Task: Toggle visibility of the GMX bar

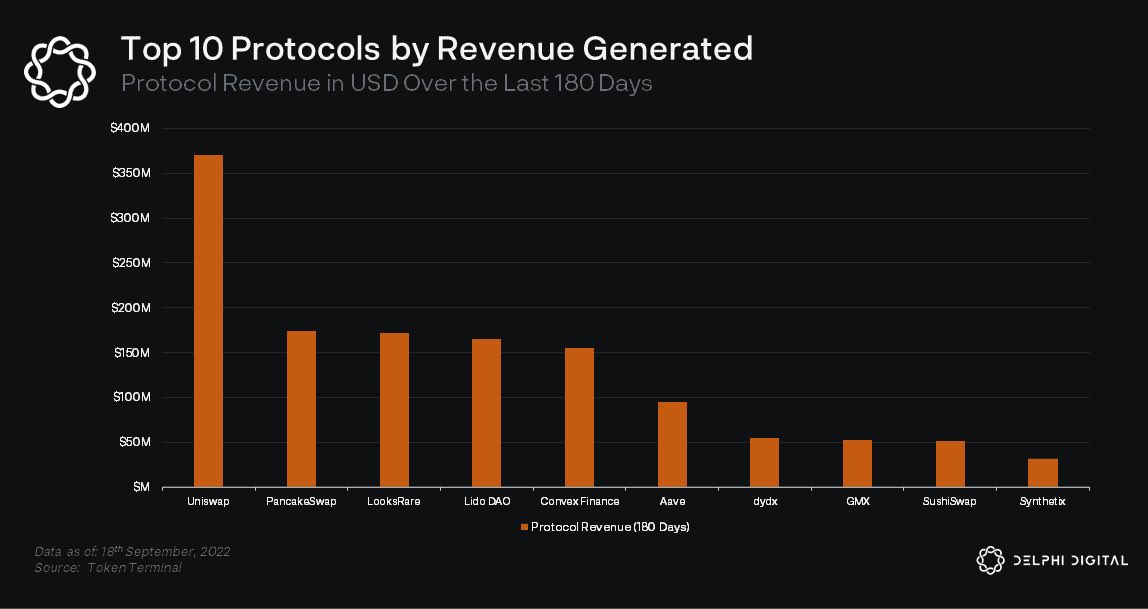Action: [x=857, y=462]
